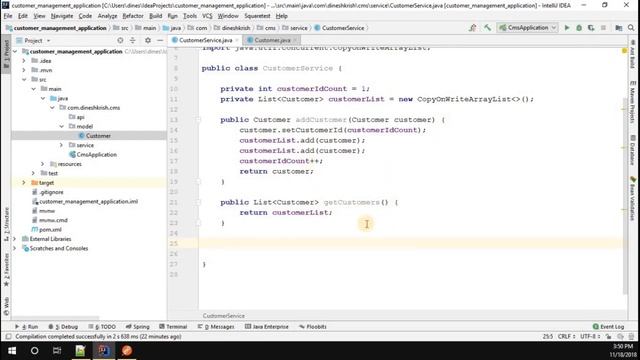The width and height of the screenshot is (640, 360).
Task: Run CmsApplication with the green play icon
Action: click(x=567, y=28)
